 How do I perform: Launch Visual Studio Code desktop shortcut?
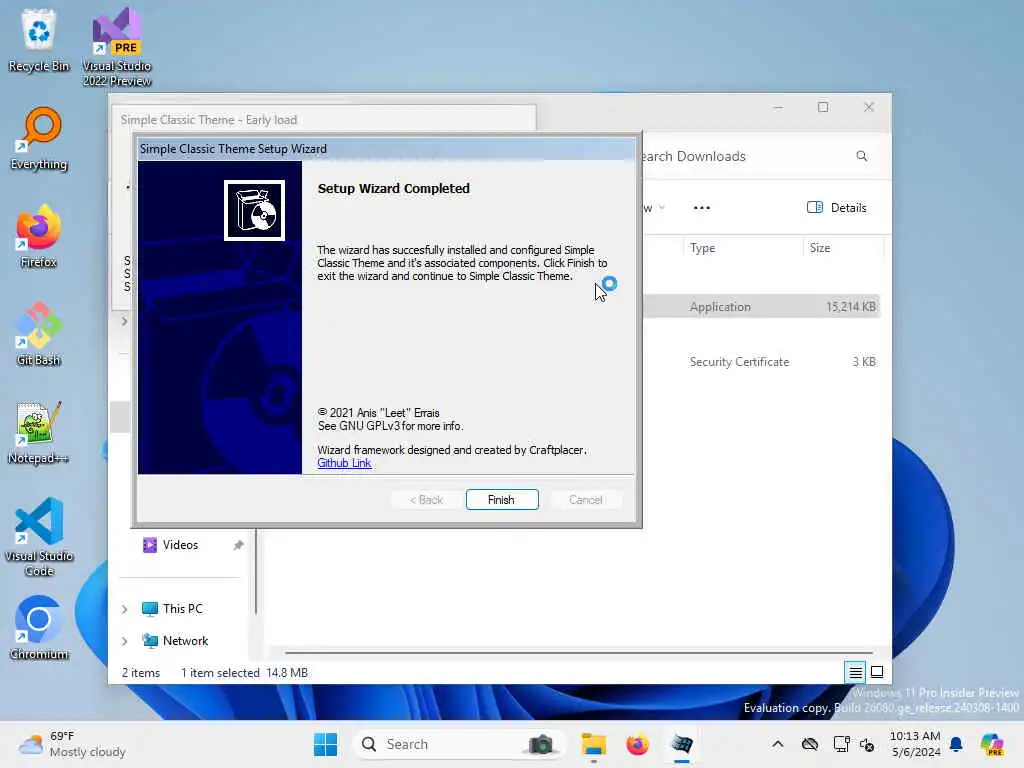coord(39,537)
